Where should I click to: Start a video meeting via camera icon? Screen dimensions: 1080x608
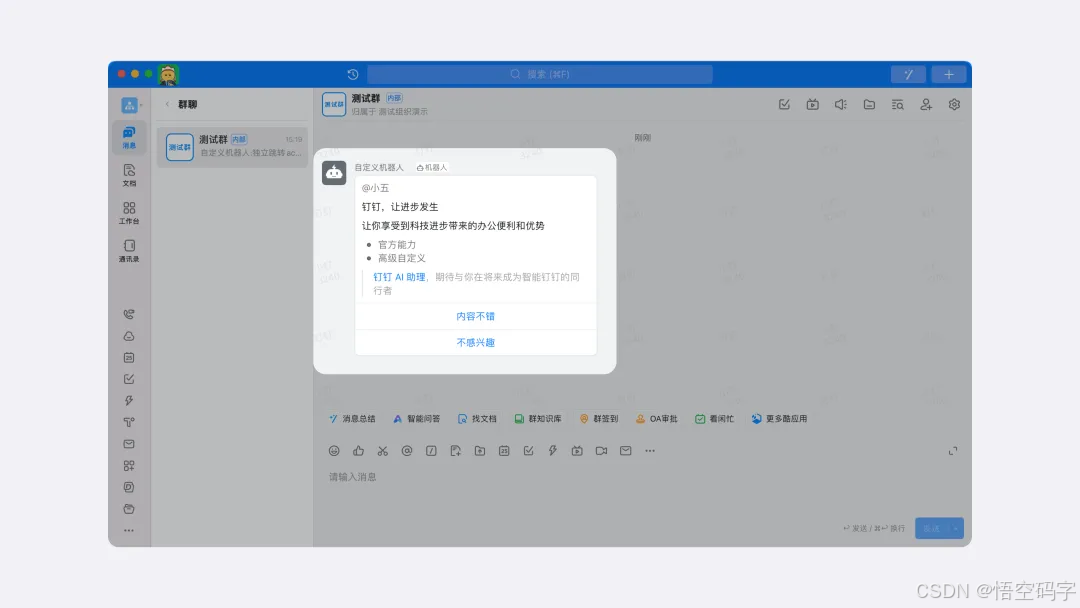click(601, 451)
